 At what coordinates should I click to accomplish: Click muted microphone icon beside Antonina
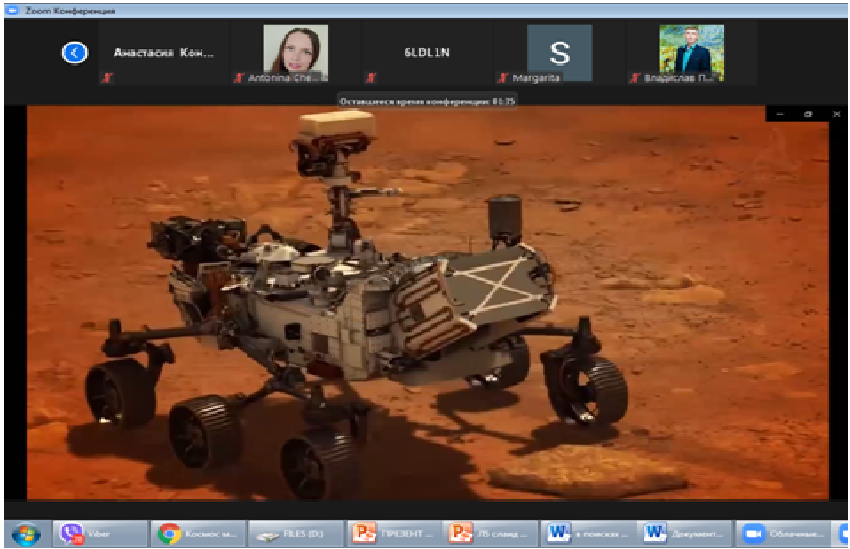pos(239,77)
